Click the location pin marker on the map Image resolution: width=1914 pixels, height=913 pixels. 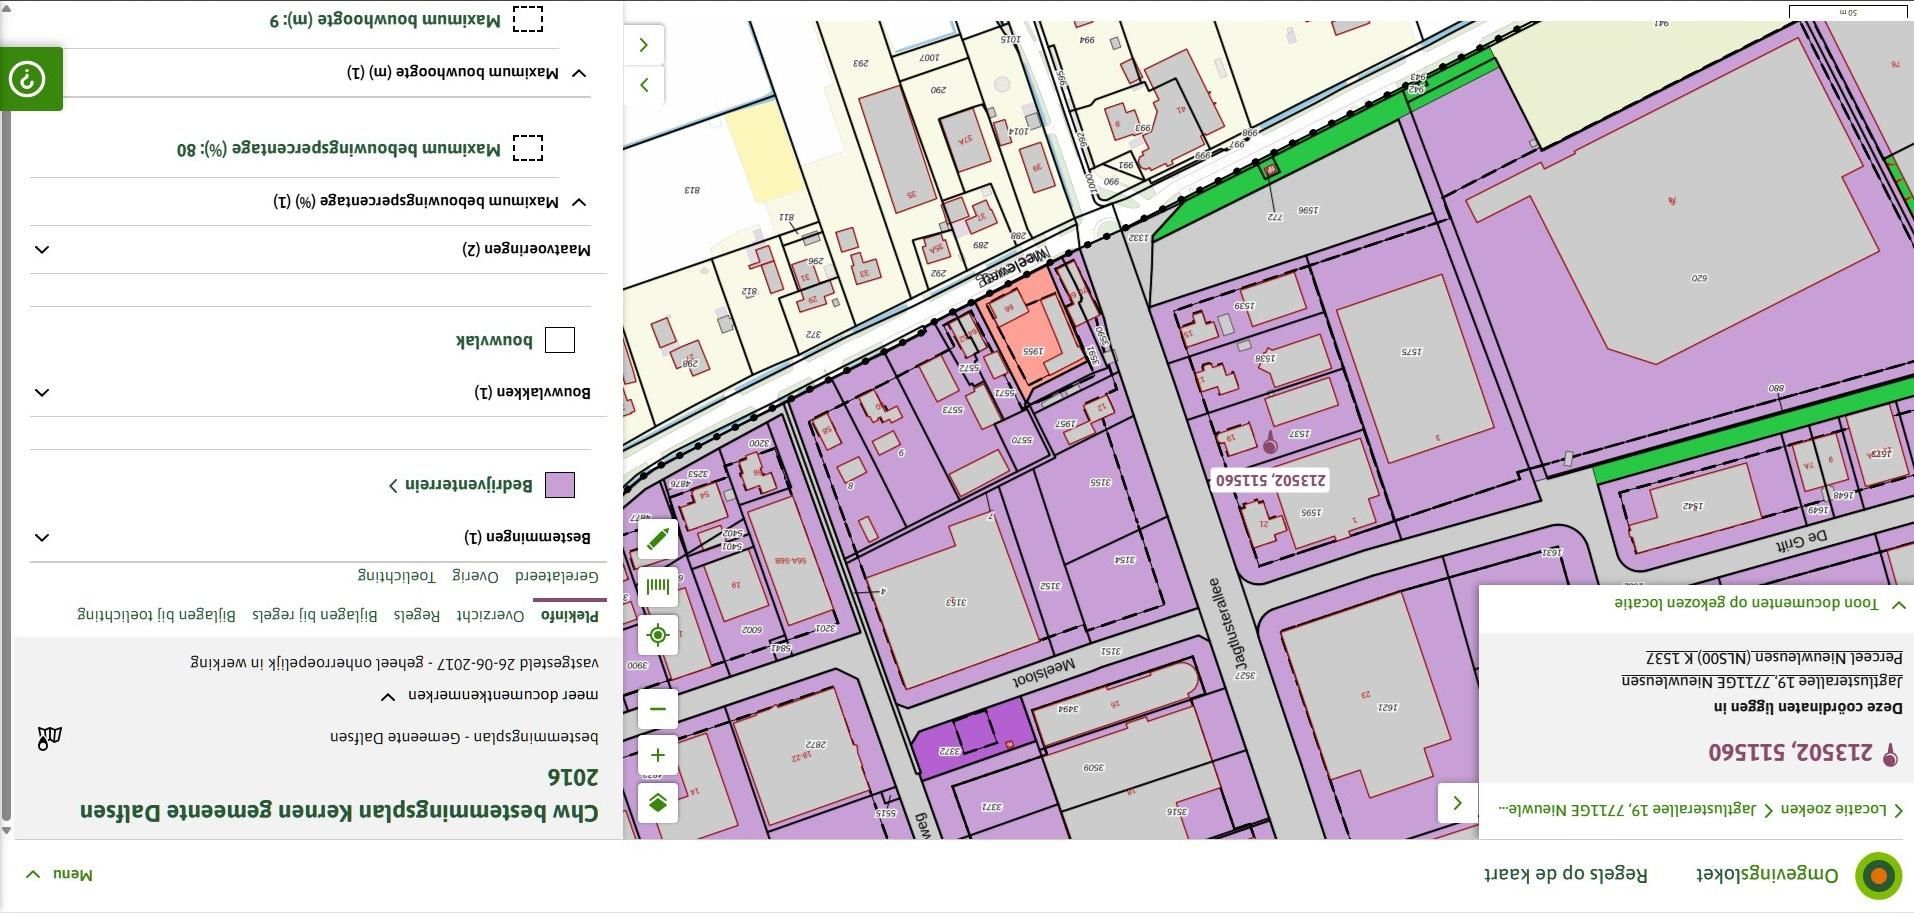pyautogui.click(x=1270, y=441)
